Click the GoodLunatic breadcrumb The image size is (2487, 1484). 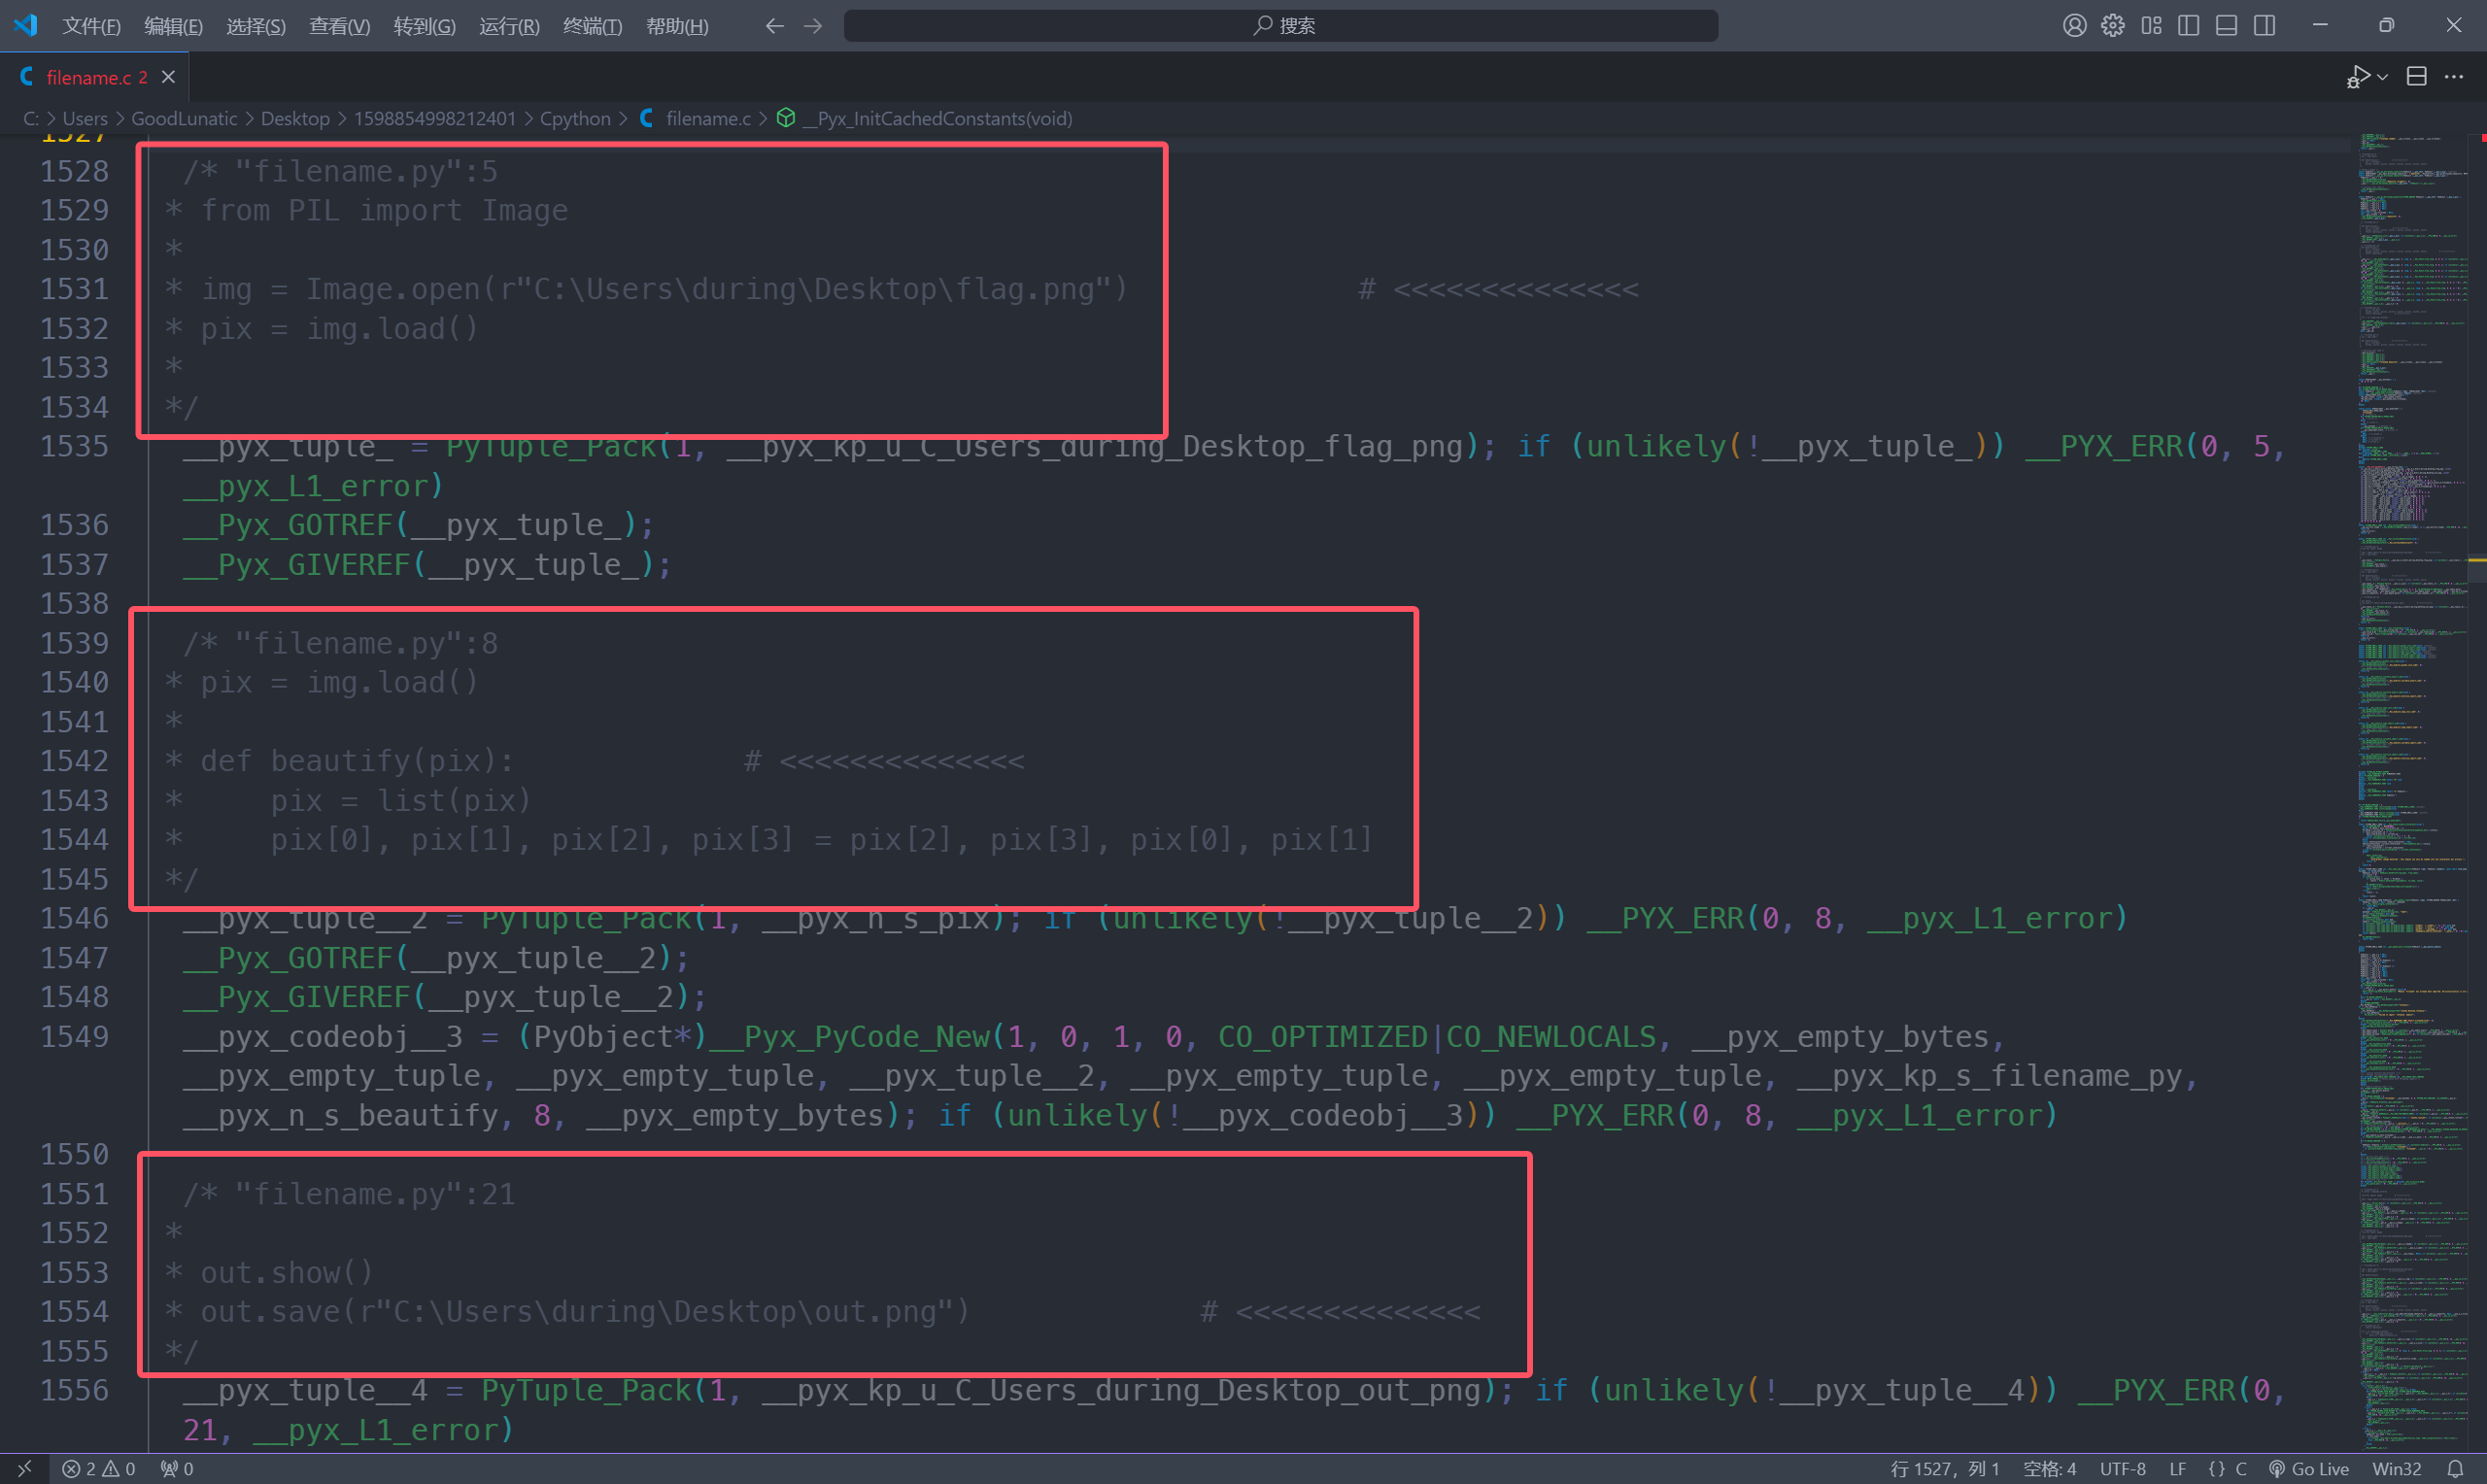click(184, 119)
